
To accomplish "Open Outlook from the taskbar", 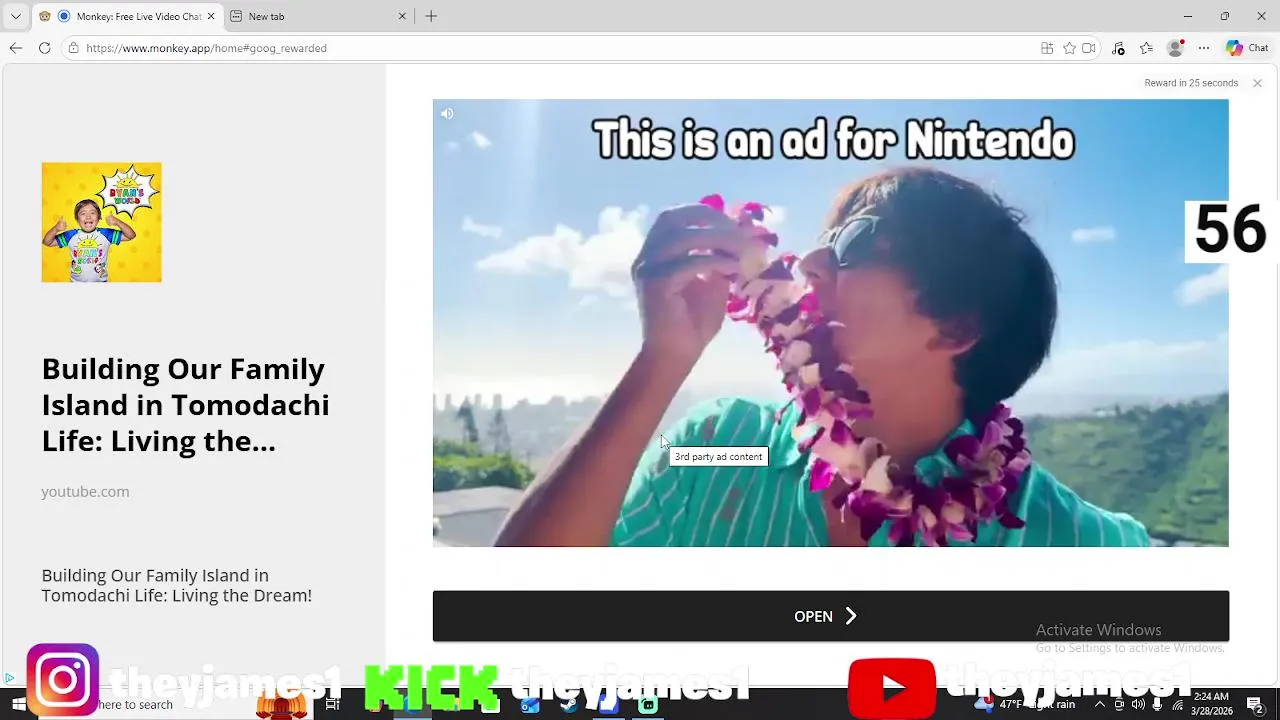I will pos(530,704).
